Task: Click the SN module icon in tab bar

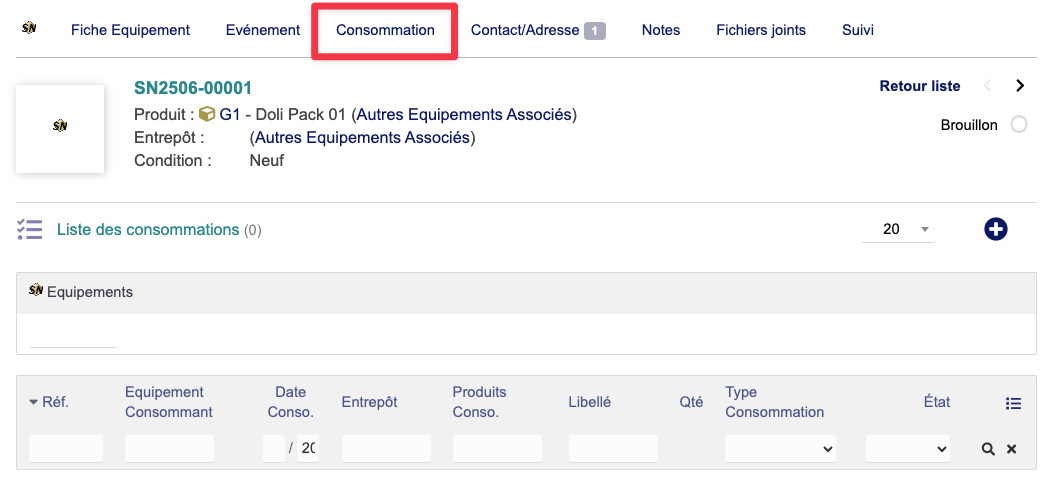Action: pyautogui.click(x=29, y=28)
